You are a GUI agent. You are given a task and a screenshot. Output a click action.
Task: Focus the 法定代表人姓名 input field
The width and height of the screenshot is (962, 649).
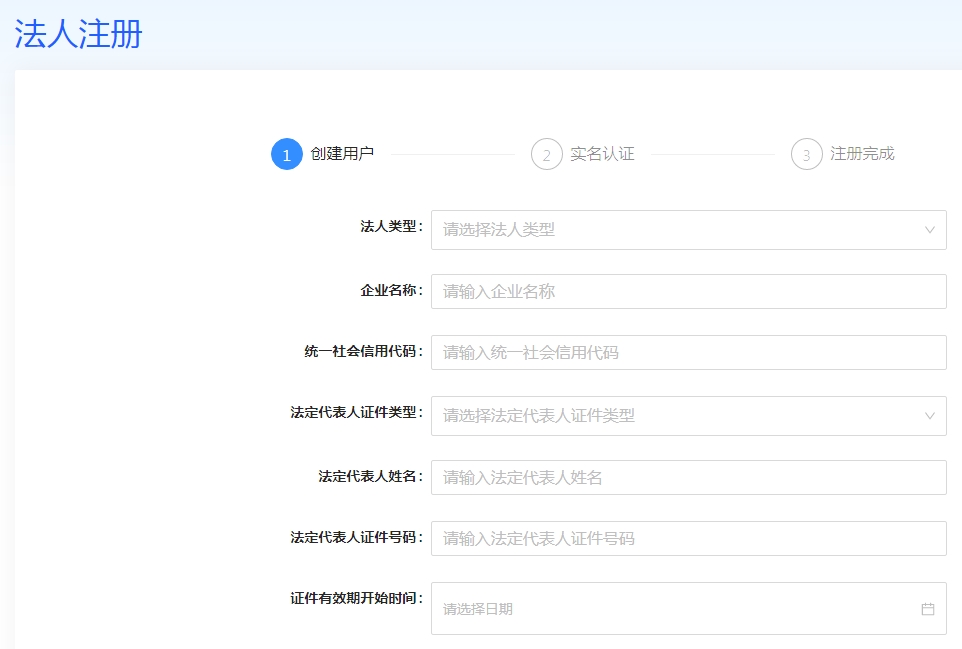pos(688,478)
